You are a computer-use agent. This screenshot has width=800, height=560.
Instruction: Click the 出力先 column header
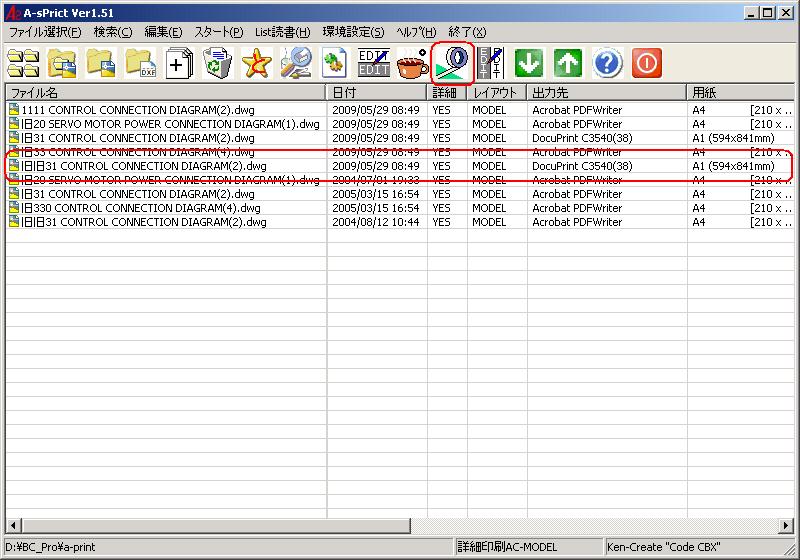coord(606,92)
